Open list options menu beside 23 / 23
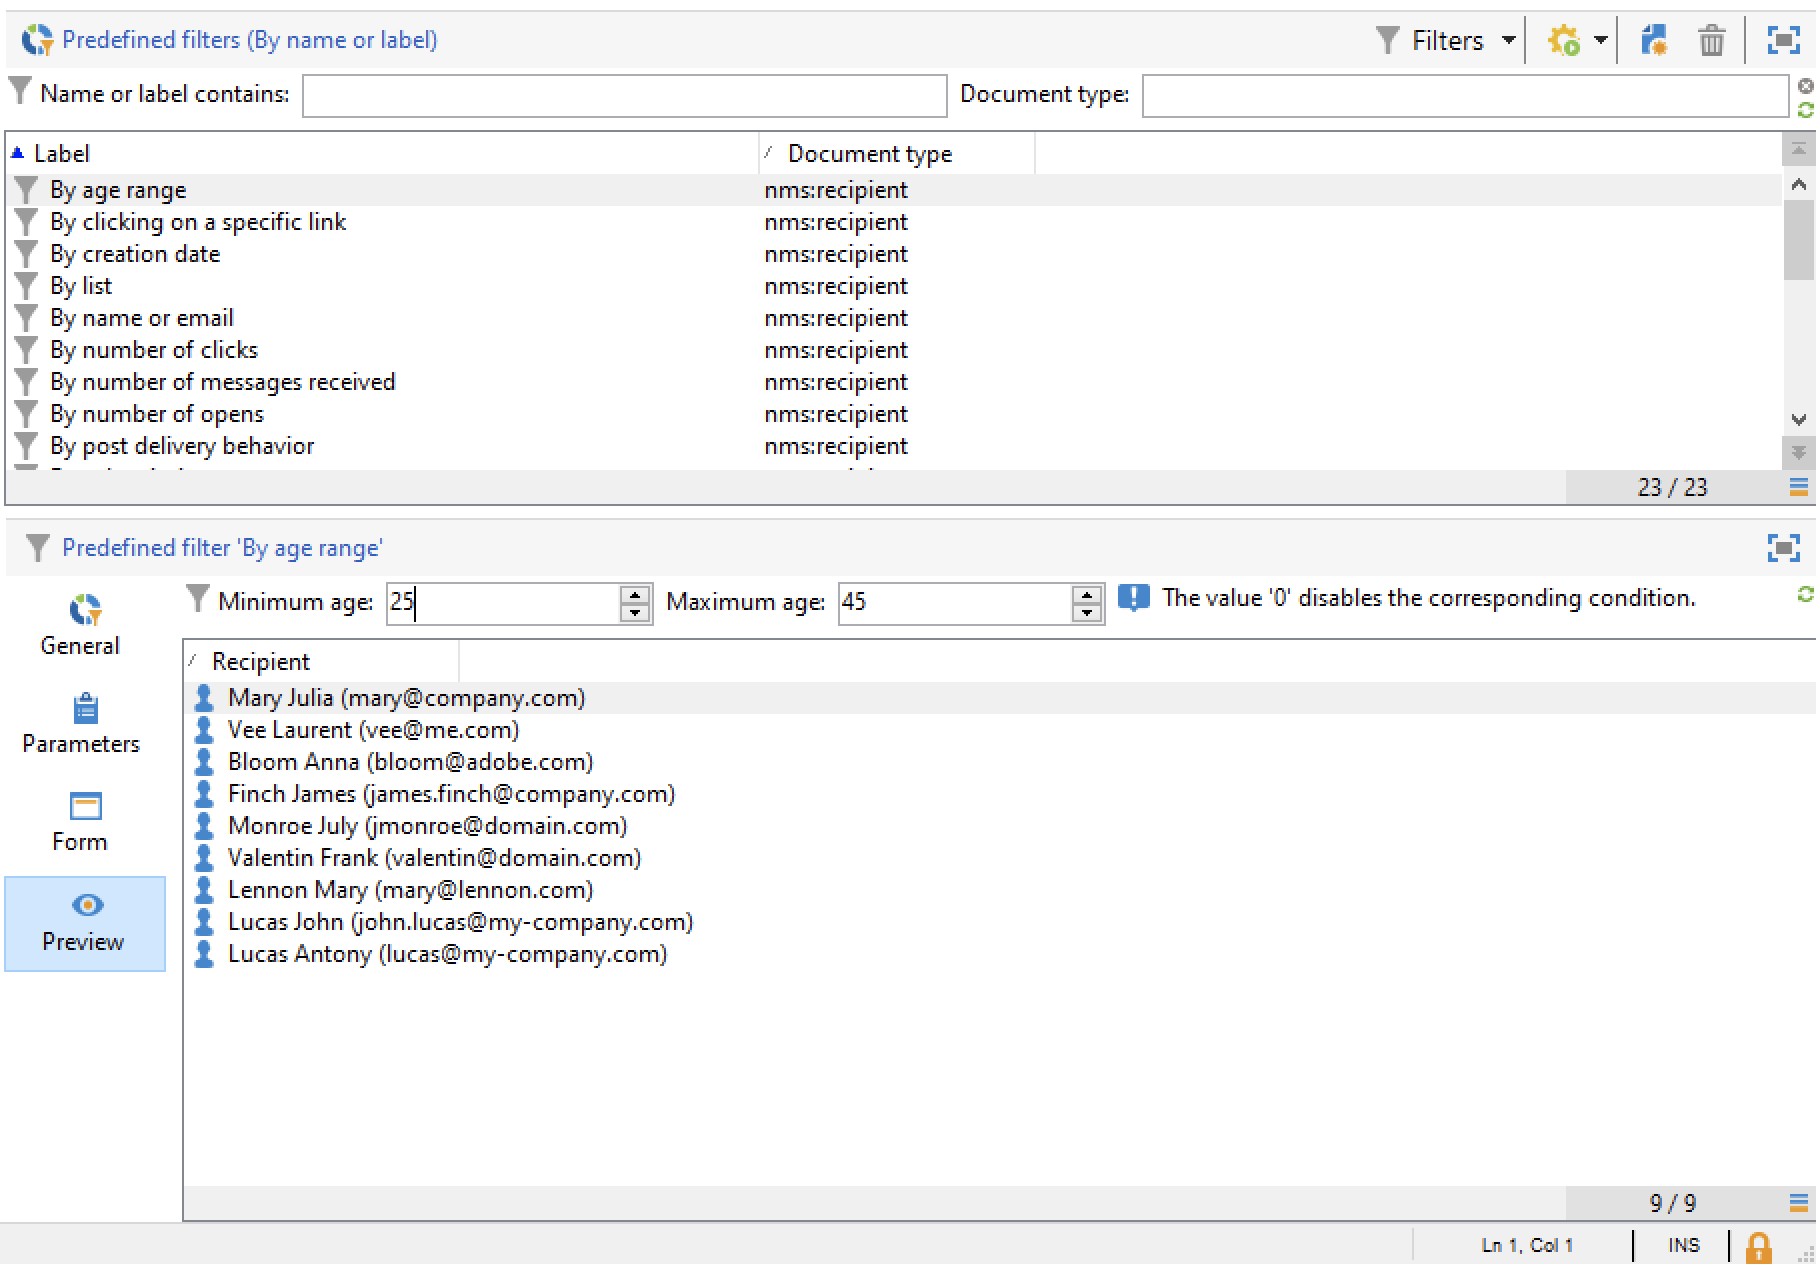Screen dimensions: 1816x1264 tap(1798, 487)
